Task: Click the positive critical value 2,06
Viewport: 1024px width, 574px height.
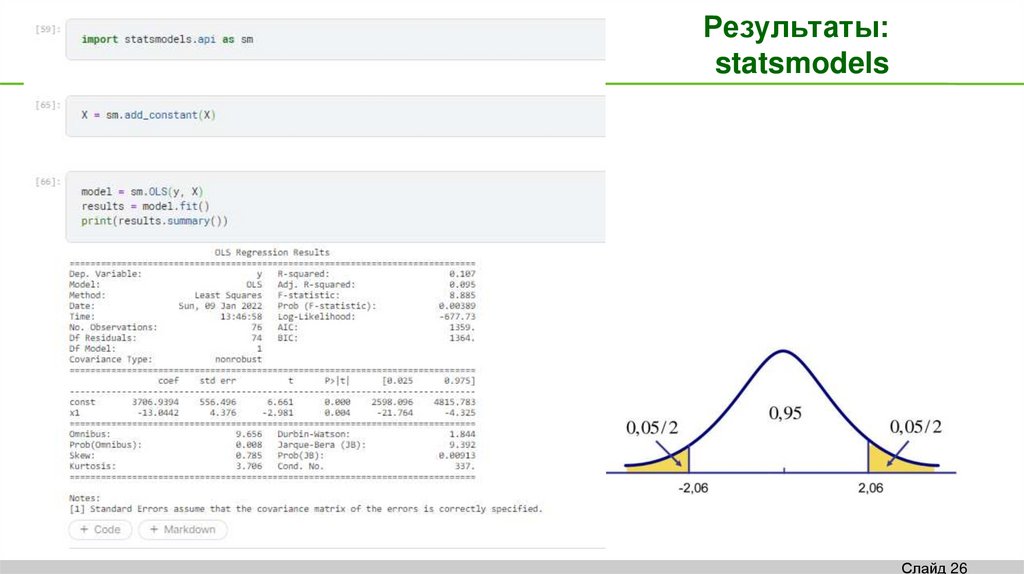Action: click(871, 488)
